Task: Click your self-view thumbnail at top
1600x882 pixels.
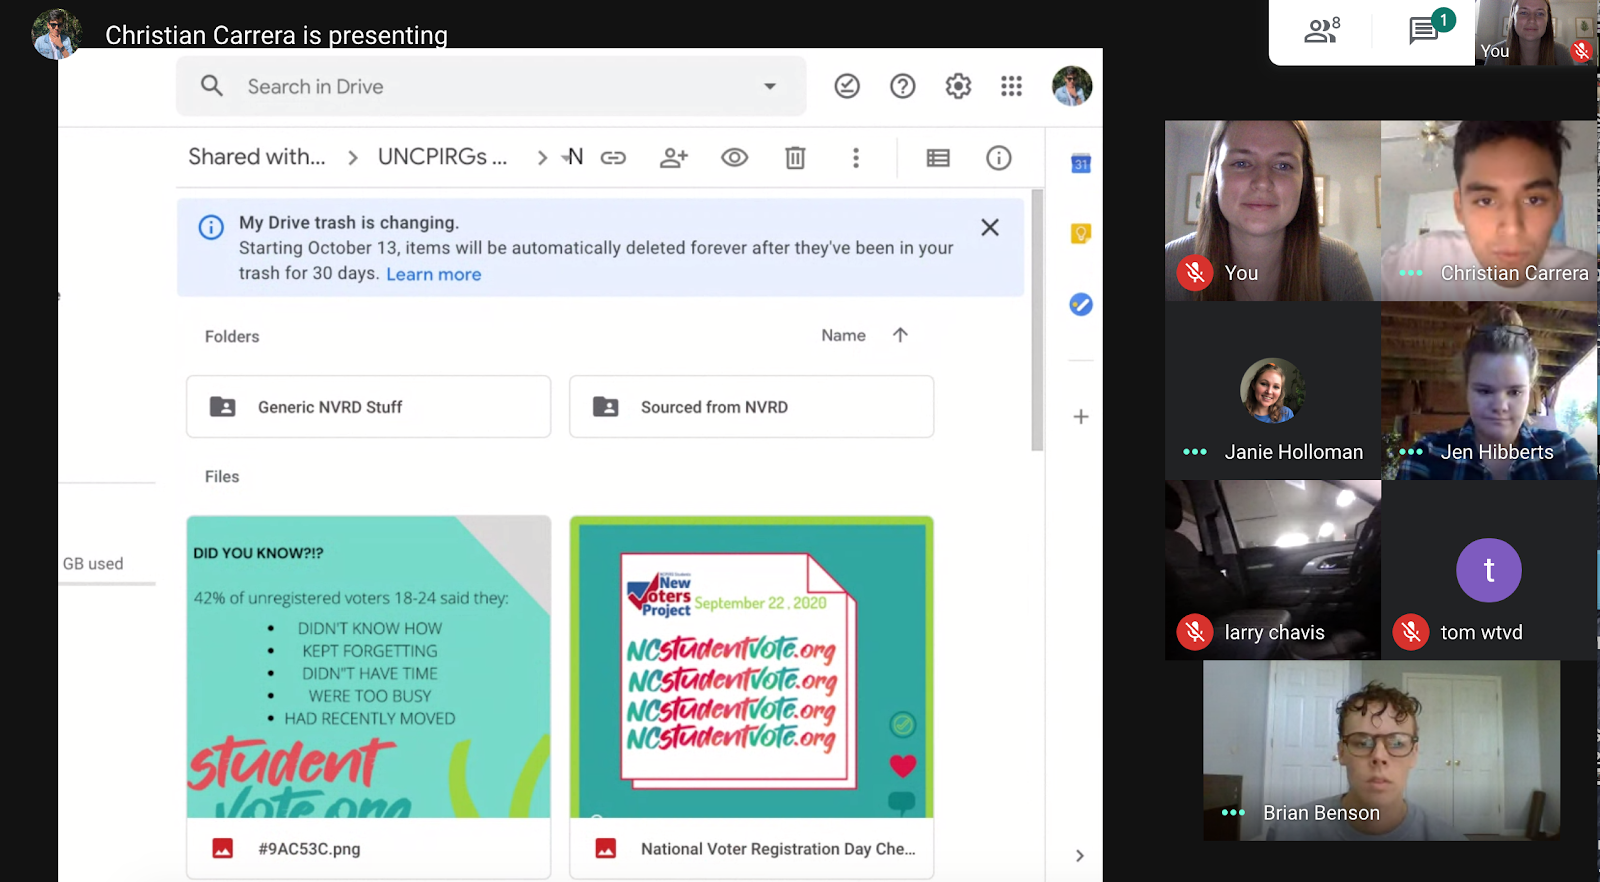Action: [x=1535, y=33]
